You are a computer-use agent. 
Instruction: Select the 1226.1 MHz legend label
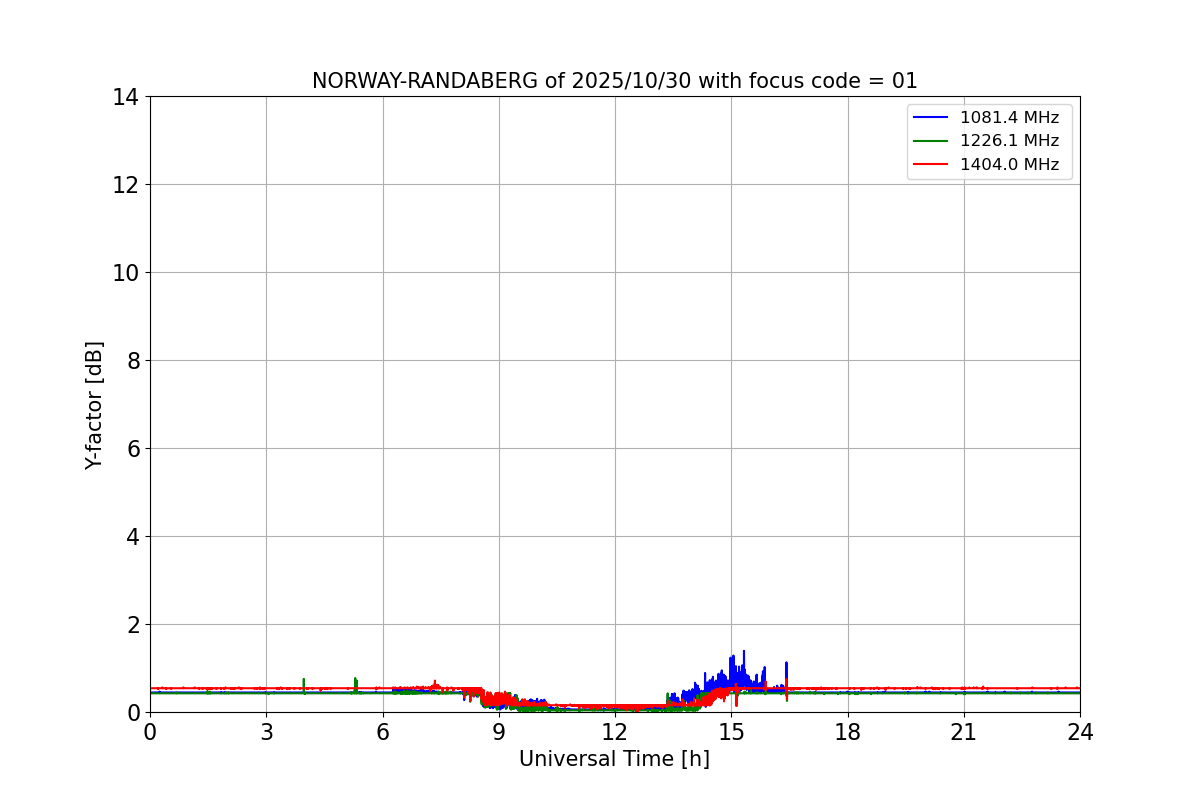pos(1009,141)
